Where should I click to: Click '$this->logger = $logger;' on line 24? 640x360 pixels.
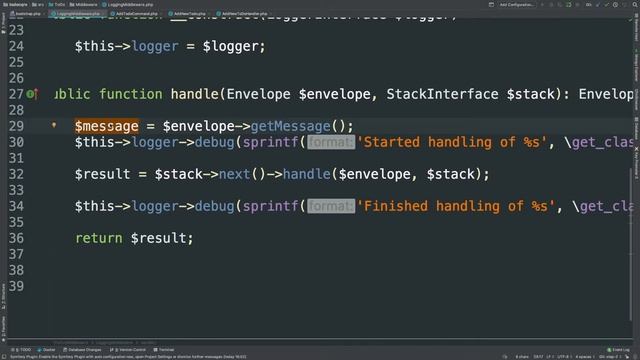pos(170,46)
